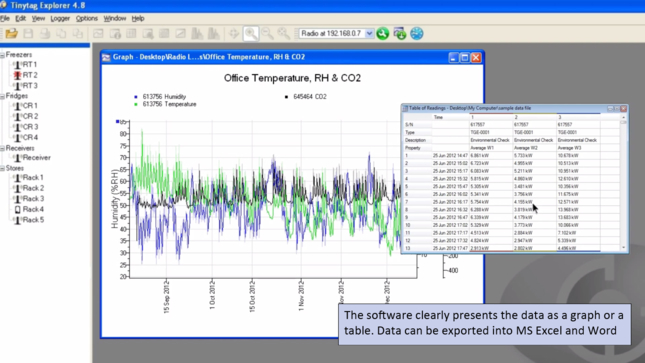The height and width of the screenshot is (363, 645).
Task: Click the 'Humidity (%RH)' axis title
Action: point(114,199)
